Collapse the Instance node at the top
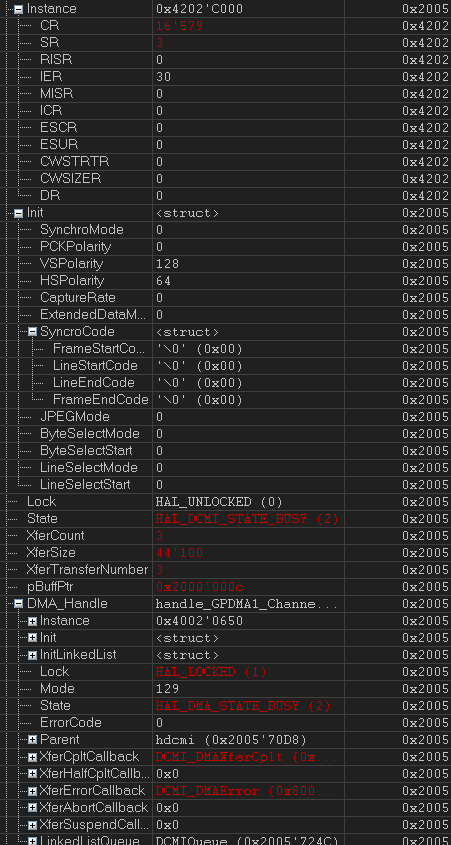451x845 pixels. 19,9
